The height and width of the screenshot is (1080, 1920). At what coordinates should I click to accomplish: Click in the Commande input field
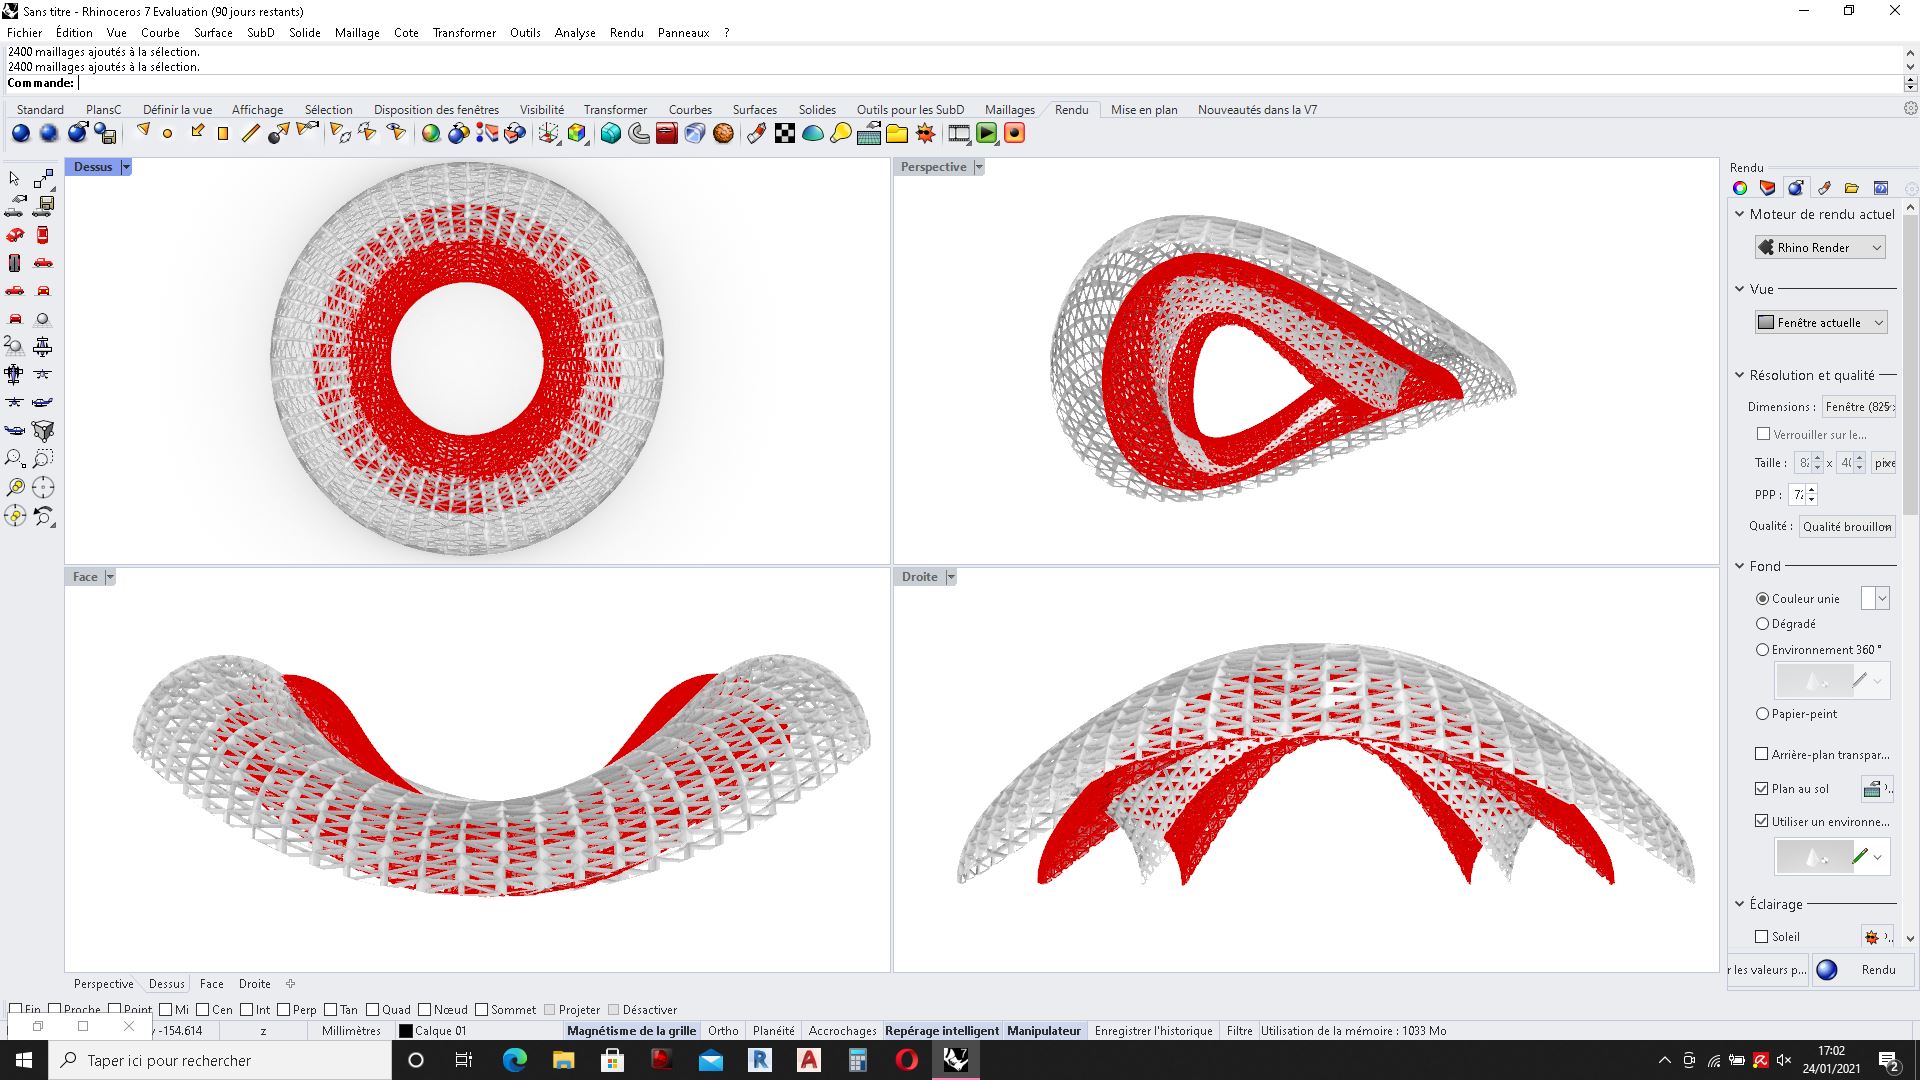pos(990,84)
